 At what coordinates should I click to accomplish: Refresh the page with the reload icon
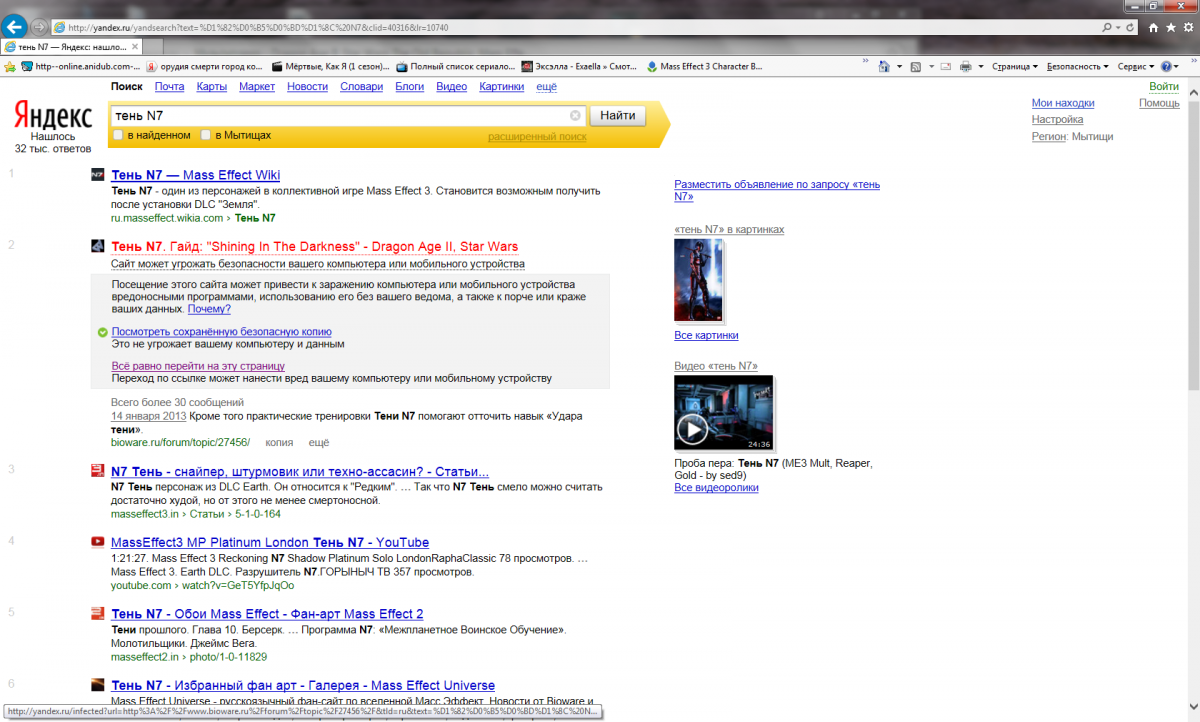click(1131, 27)
